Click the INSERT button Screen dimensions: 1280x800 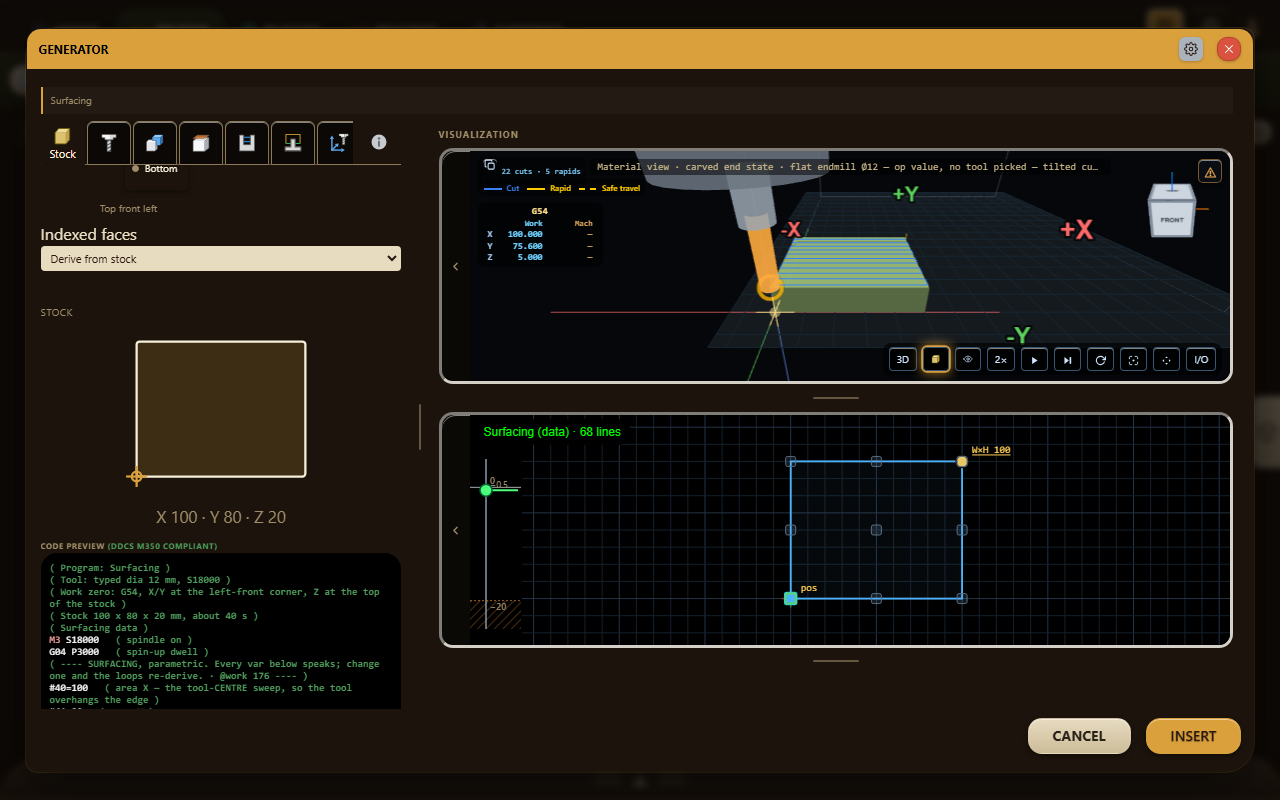pos(1193,736)
